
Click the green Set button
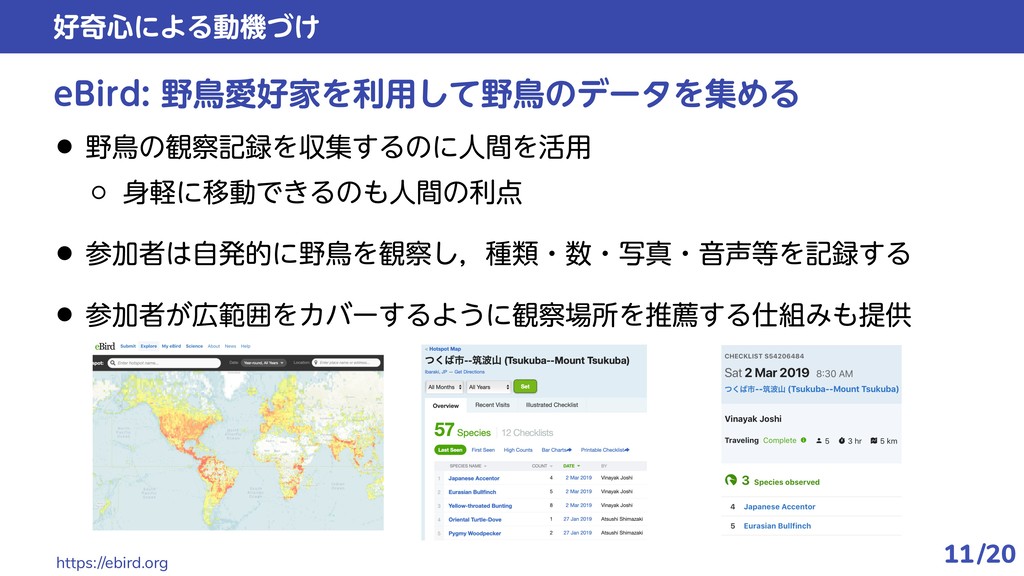tap(525, 387)
